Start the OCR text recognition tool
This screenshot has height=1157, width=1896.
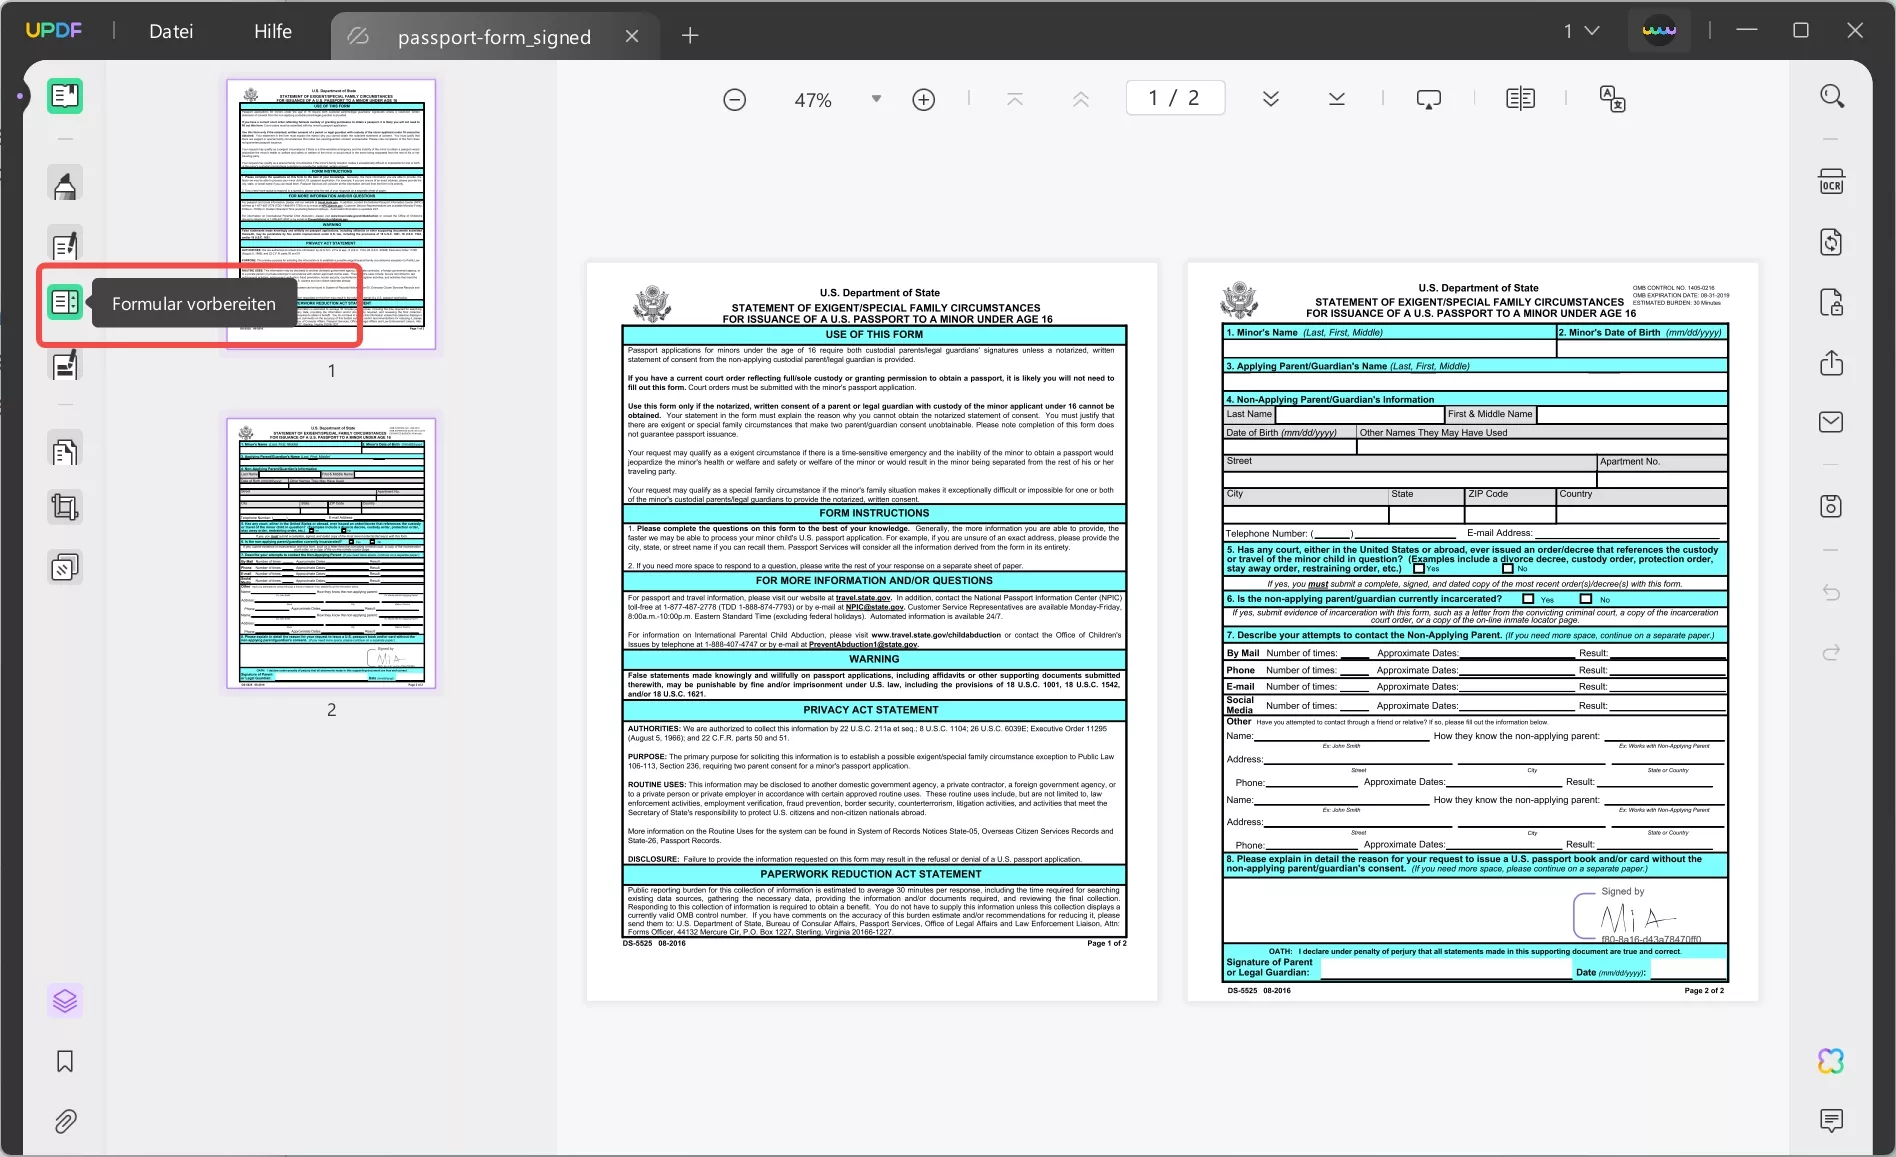1832,182
